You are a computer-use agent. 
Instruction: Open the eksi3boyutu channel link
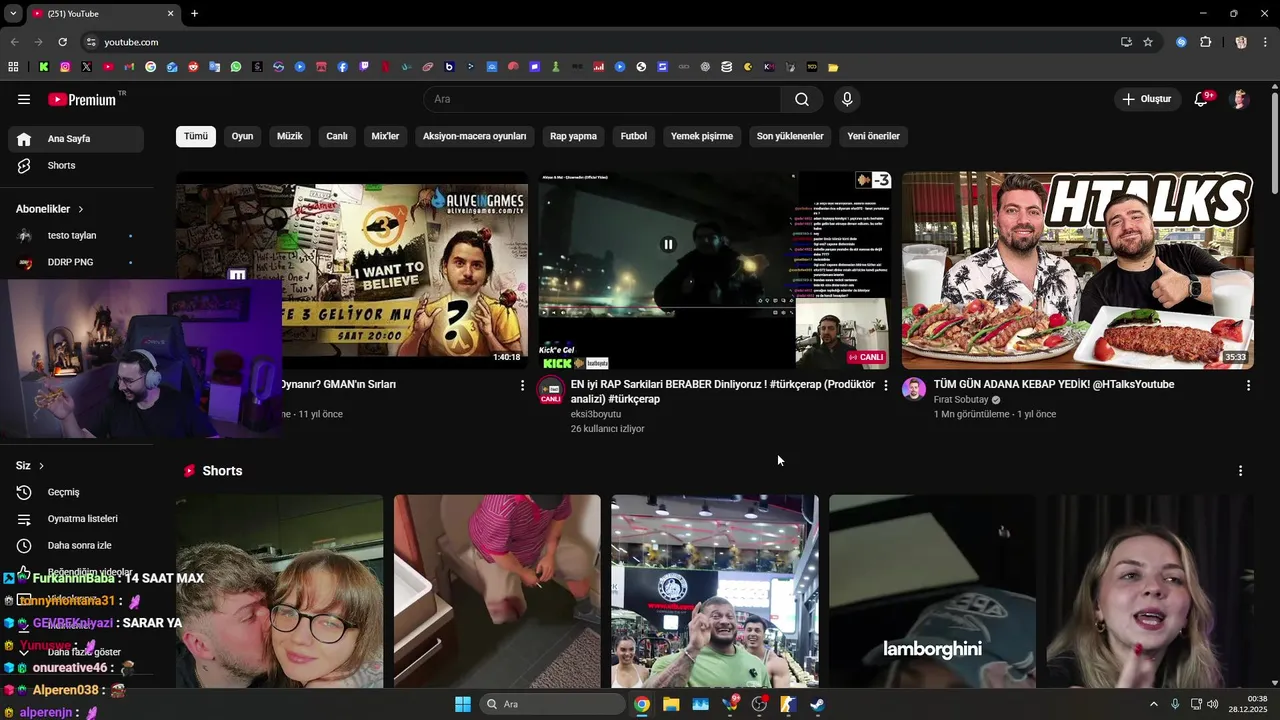coord(596,414)
